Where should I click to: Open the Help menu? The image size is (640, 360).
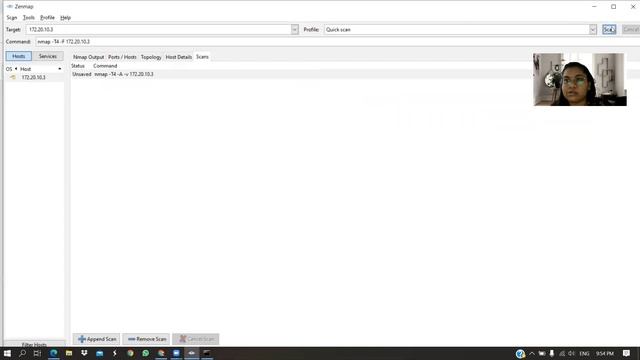pyautogui.click(x=65, y=18)
